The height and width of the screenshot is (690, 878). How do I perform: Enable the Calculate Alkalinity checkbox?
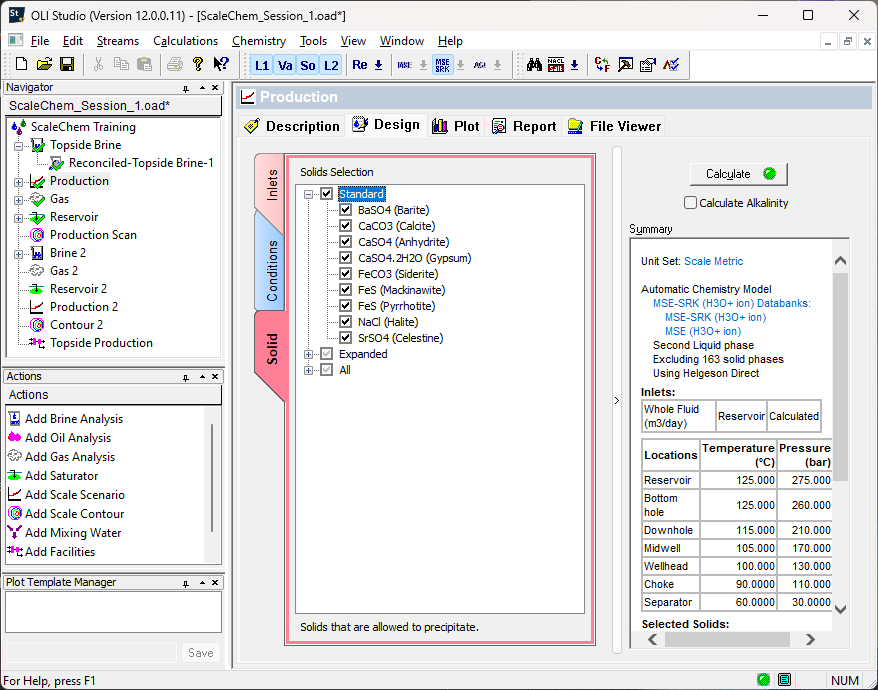pos(690,203)
